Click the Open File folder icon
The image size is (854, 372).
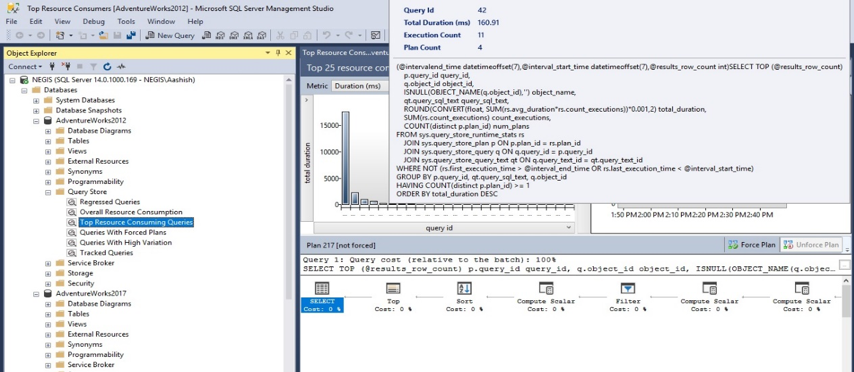(x=102, y=35)
